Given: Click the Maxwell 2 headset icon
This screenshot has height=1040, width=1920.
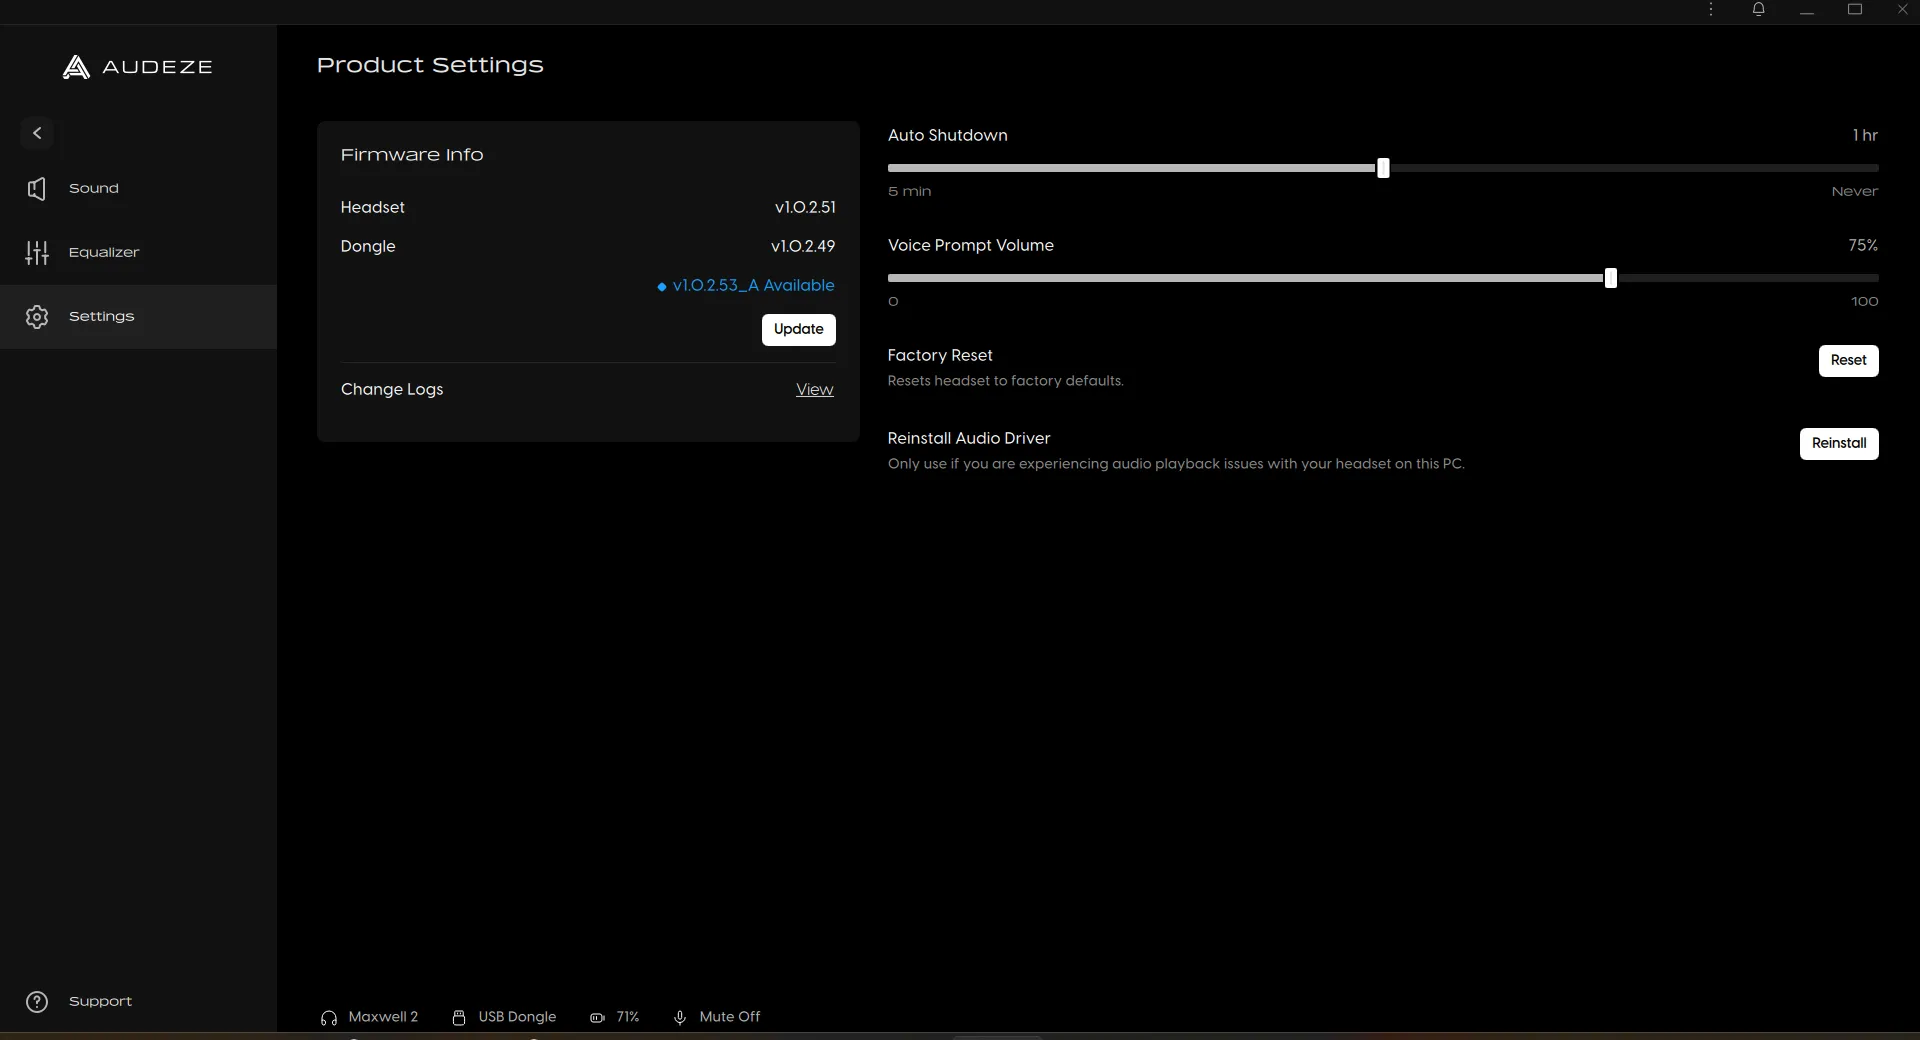Looking at the screenshot, I should (x=329, y=1018).
